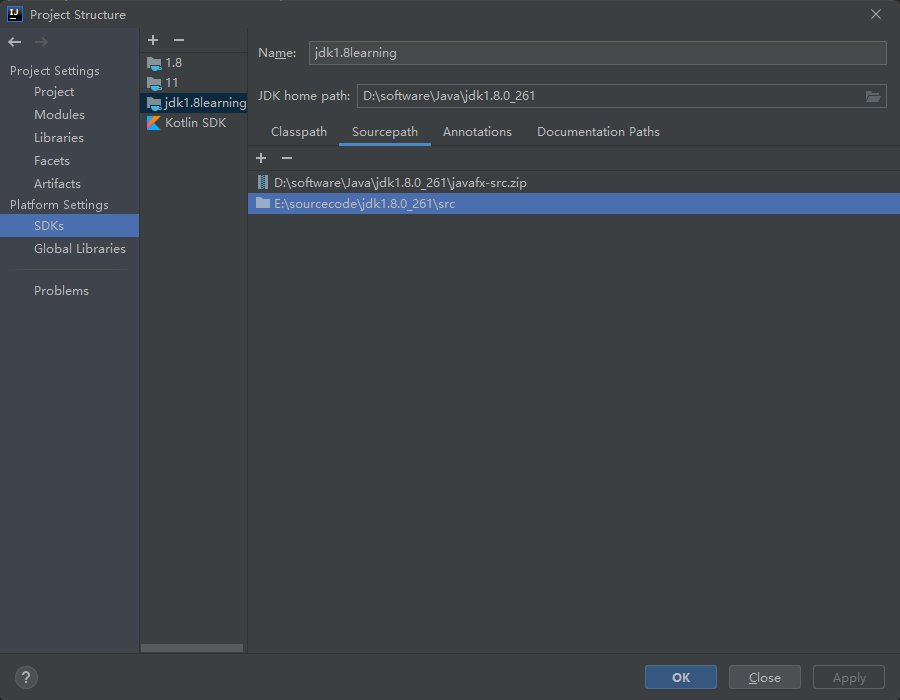Open the help question mark icon
This screenshot has height=700, width=900.
[x=25, y=677]
